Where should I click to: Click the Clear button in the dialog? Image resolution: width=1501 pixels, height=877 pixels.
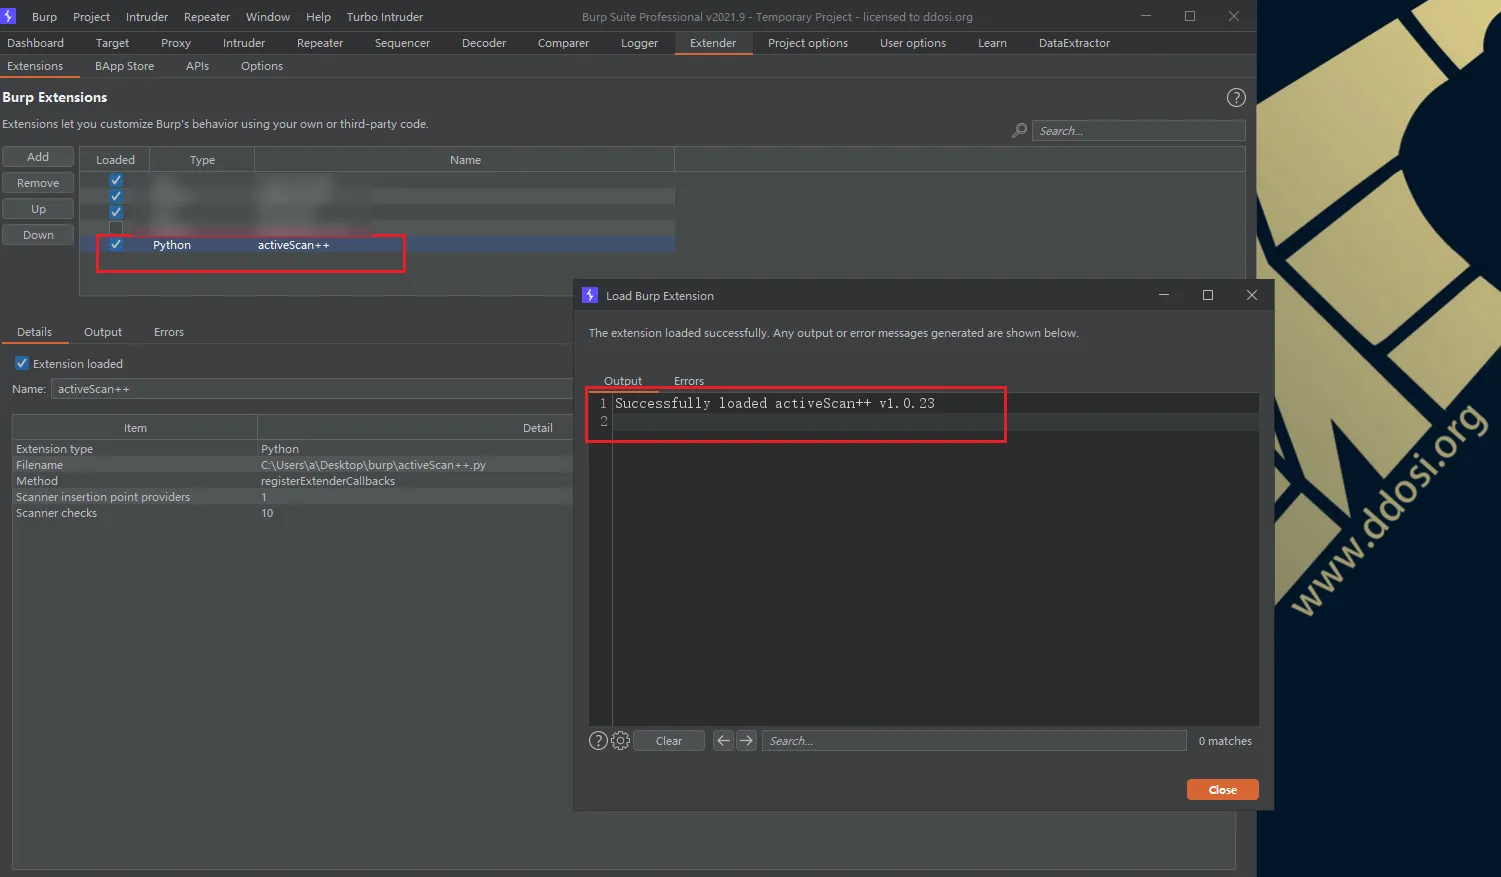click(x=669, y=741)
